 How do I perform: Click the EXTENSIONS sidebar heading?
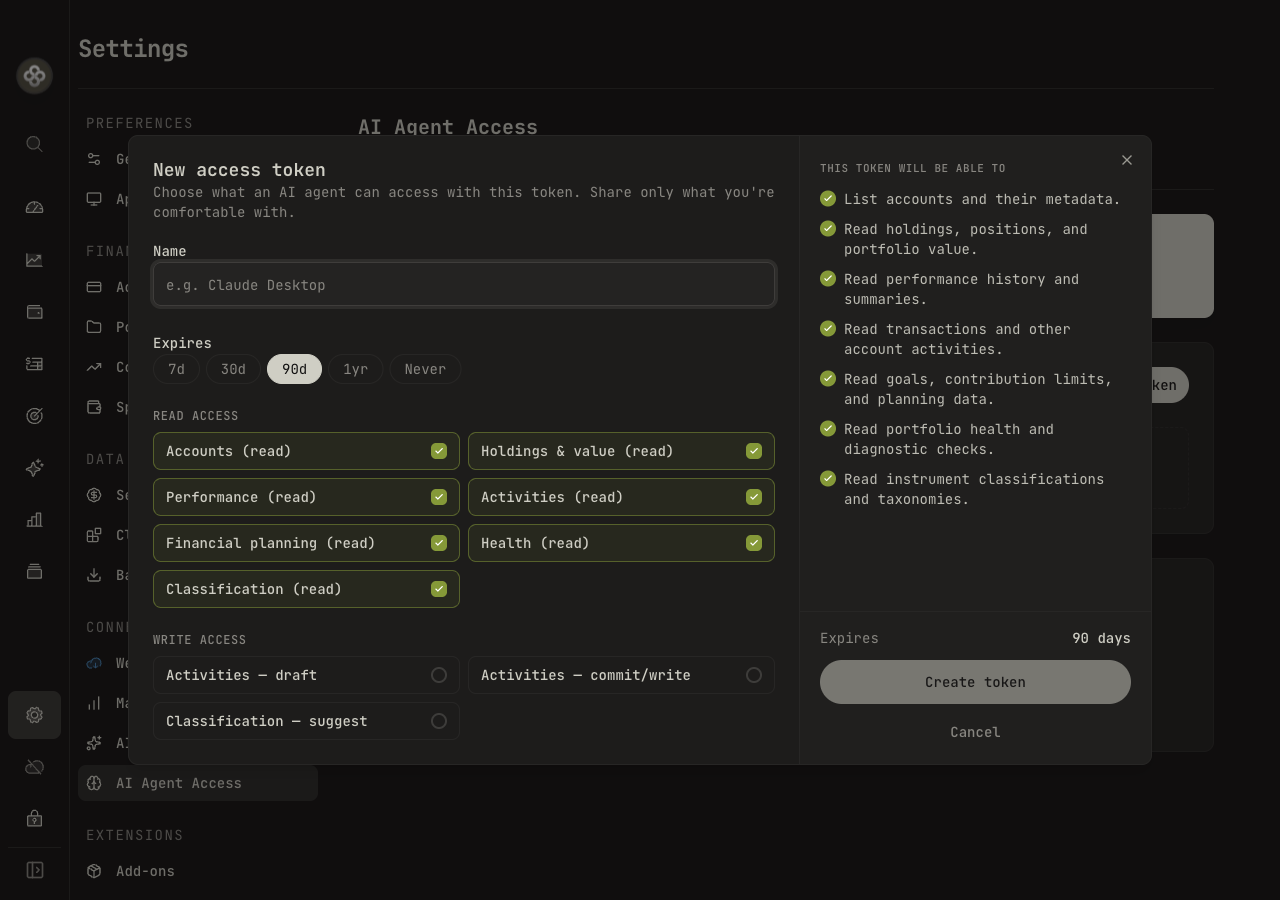[135, 835]
